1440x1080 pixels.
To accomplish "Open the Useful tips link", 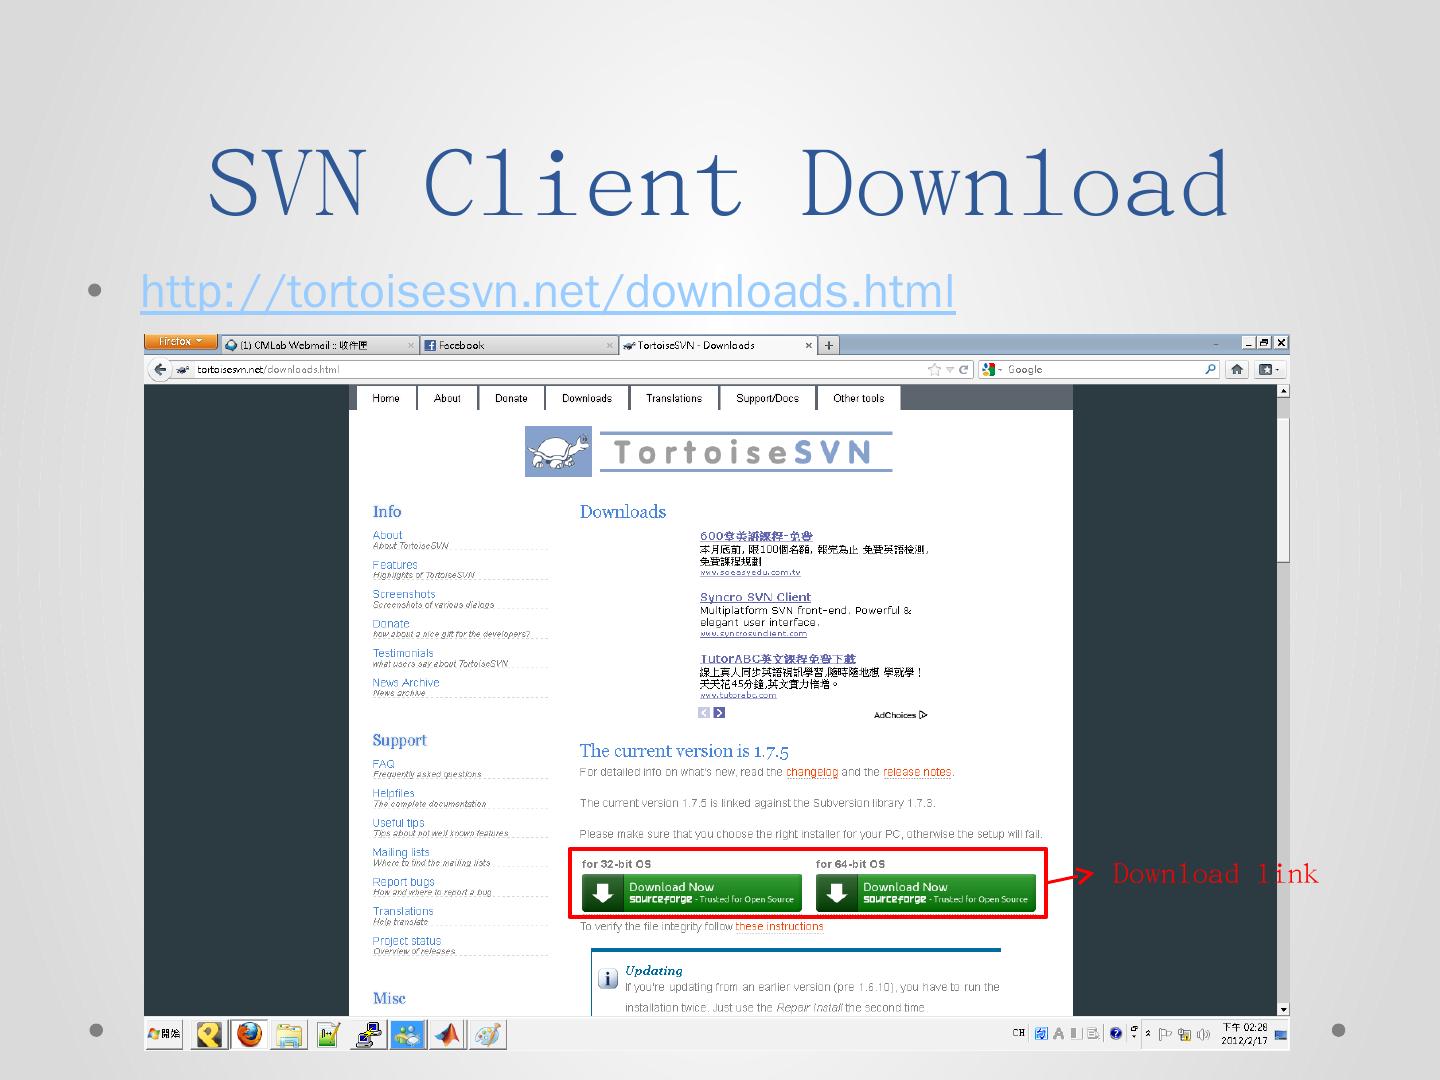I will [x=399, y=823].
